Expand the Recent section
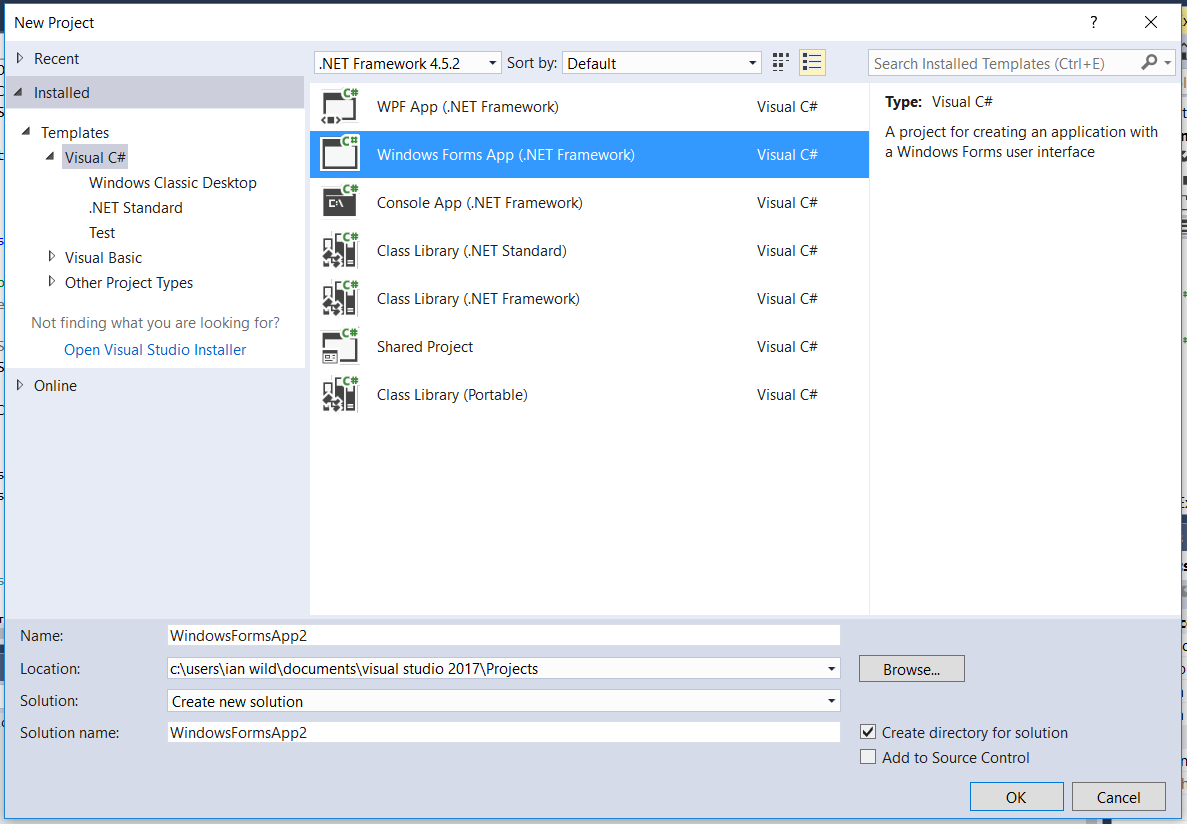This screenshot has width=1187, height=824. click(20, 58)
